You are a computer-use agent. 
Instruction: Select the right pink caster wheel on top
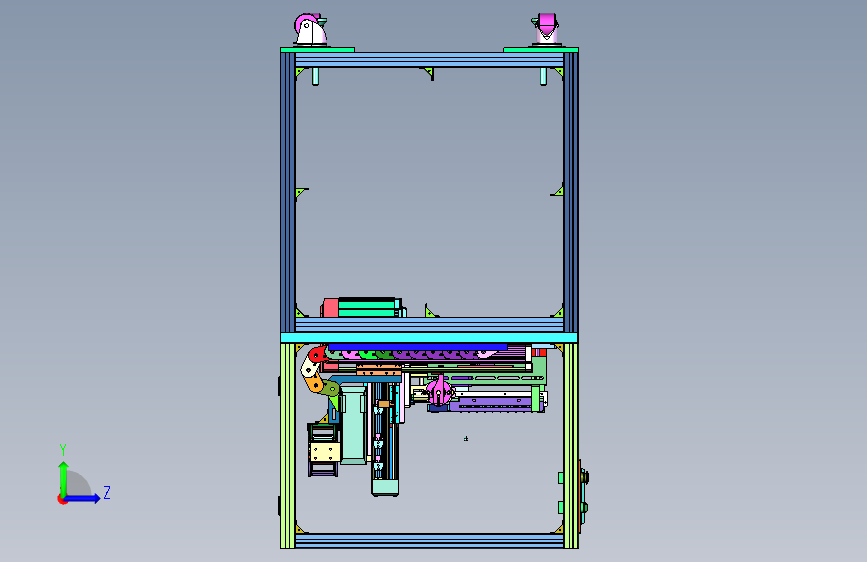546,23
